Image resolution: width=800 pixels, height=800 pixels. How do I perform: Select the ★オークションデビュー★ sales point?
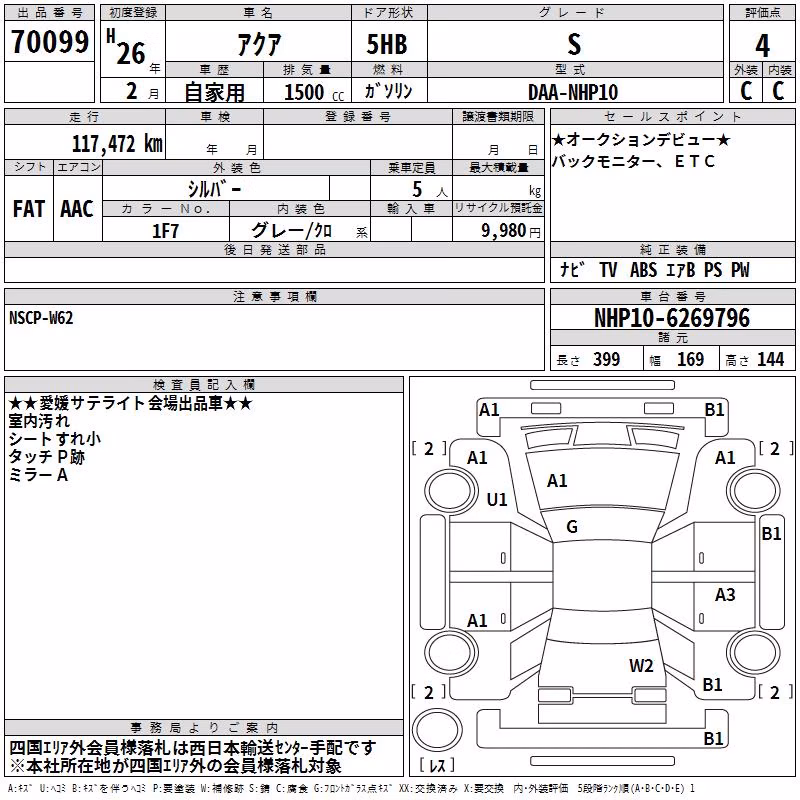[x=641, y=140]
